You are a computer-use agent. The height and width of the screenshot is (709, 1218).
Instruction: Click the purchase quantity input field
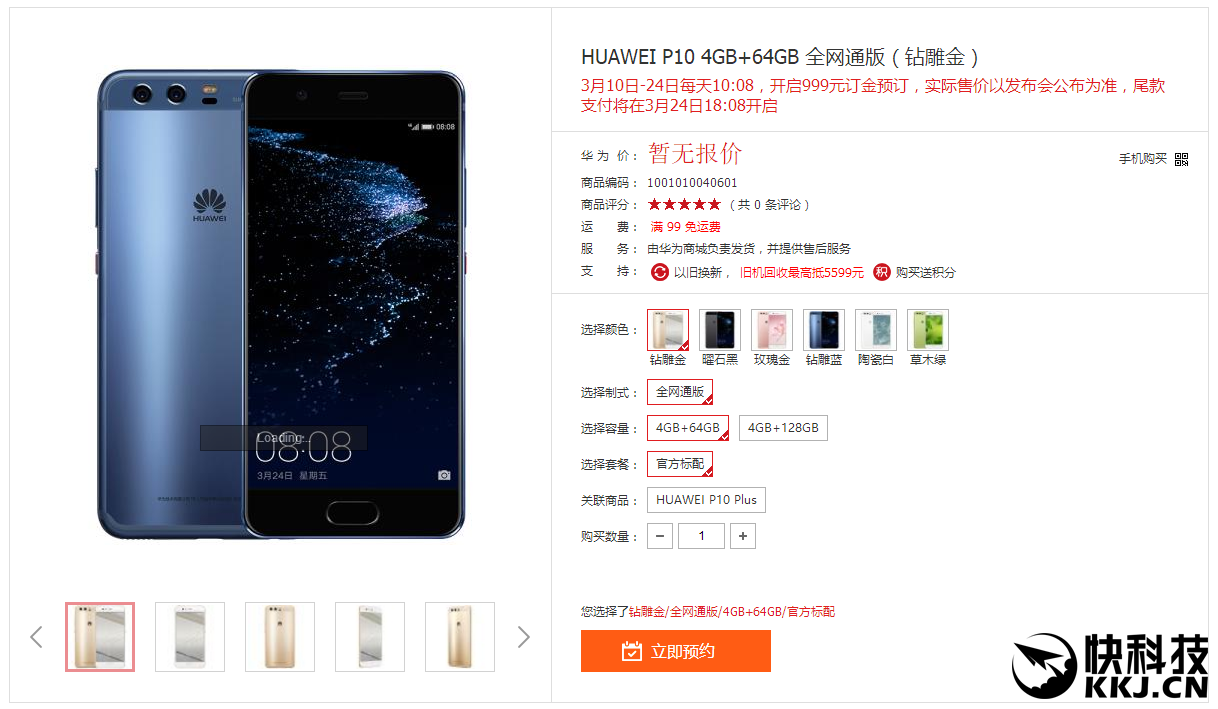tap(701, 536)
